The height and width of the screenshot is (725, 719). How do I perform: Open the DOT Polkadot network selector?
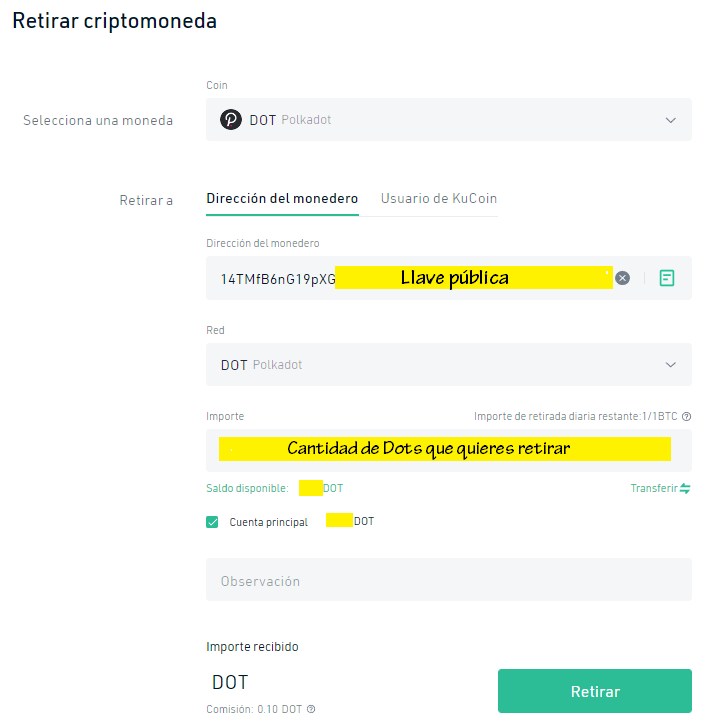point(449,365)
